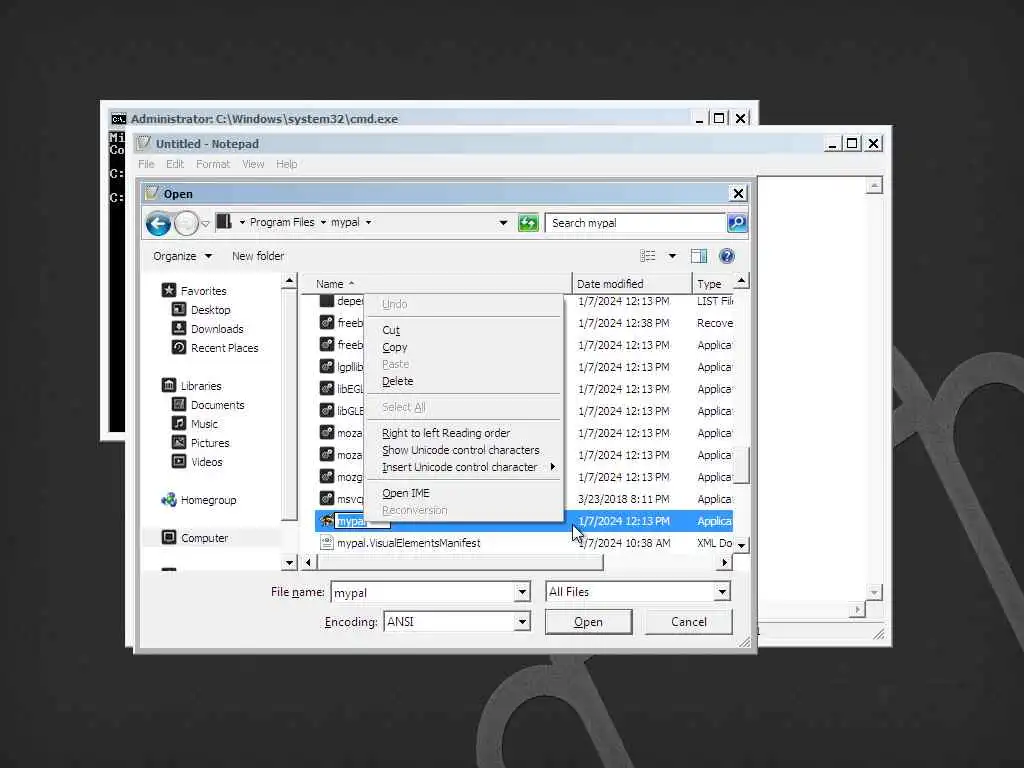The image size is (1024, 768).
Task: Click the Search mypal field
Action: pyautogui.click(x=635, y=223)
